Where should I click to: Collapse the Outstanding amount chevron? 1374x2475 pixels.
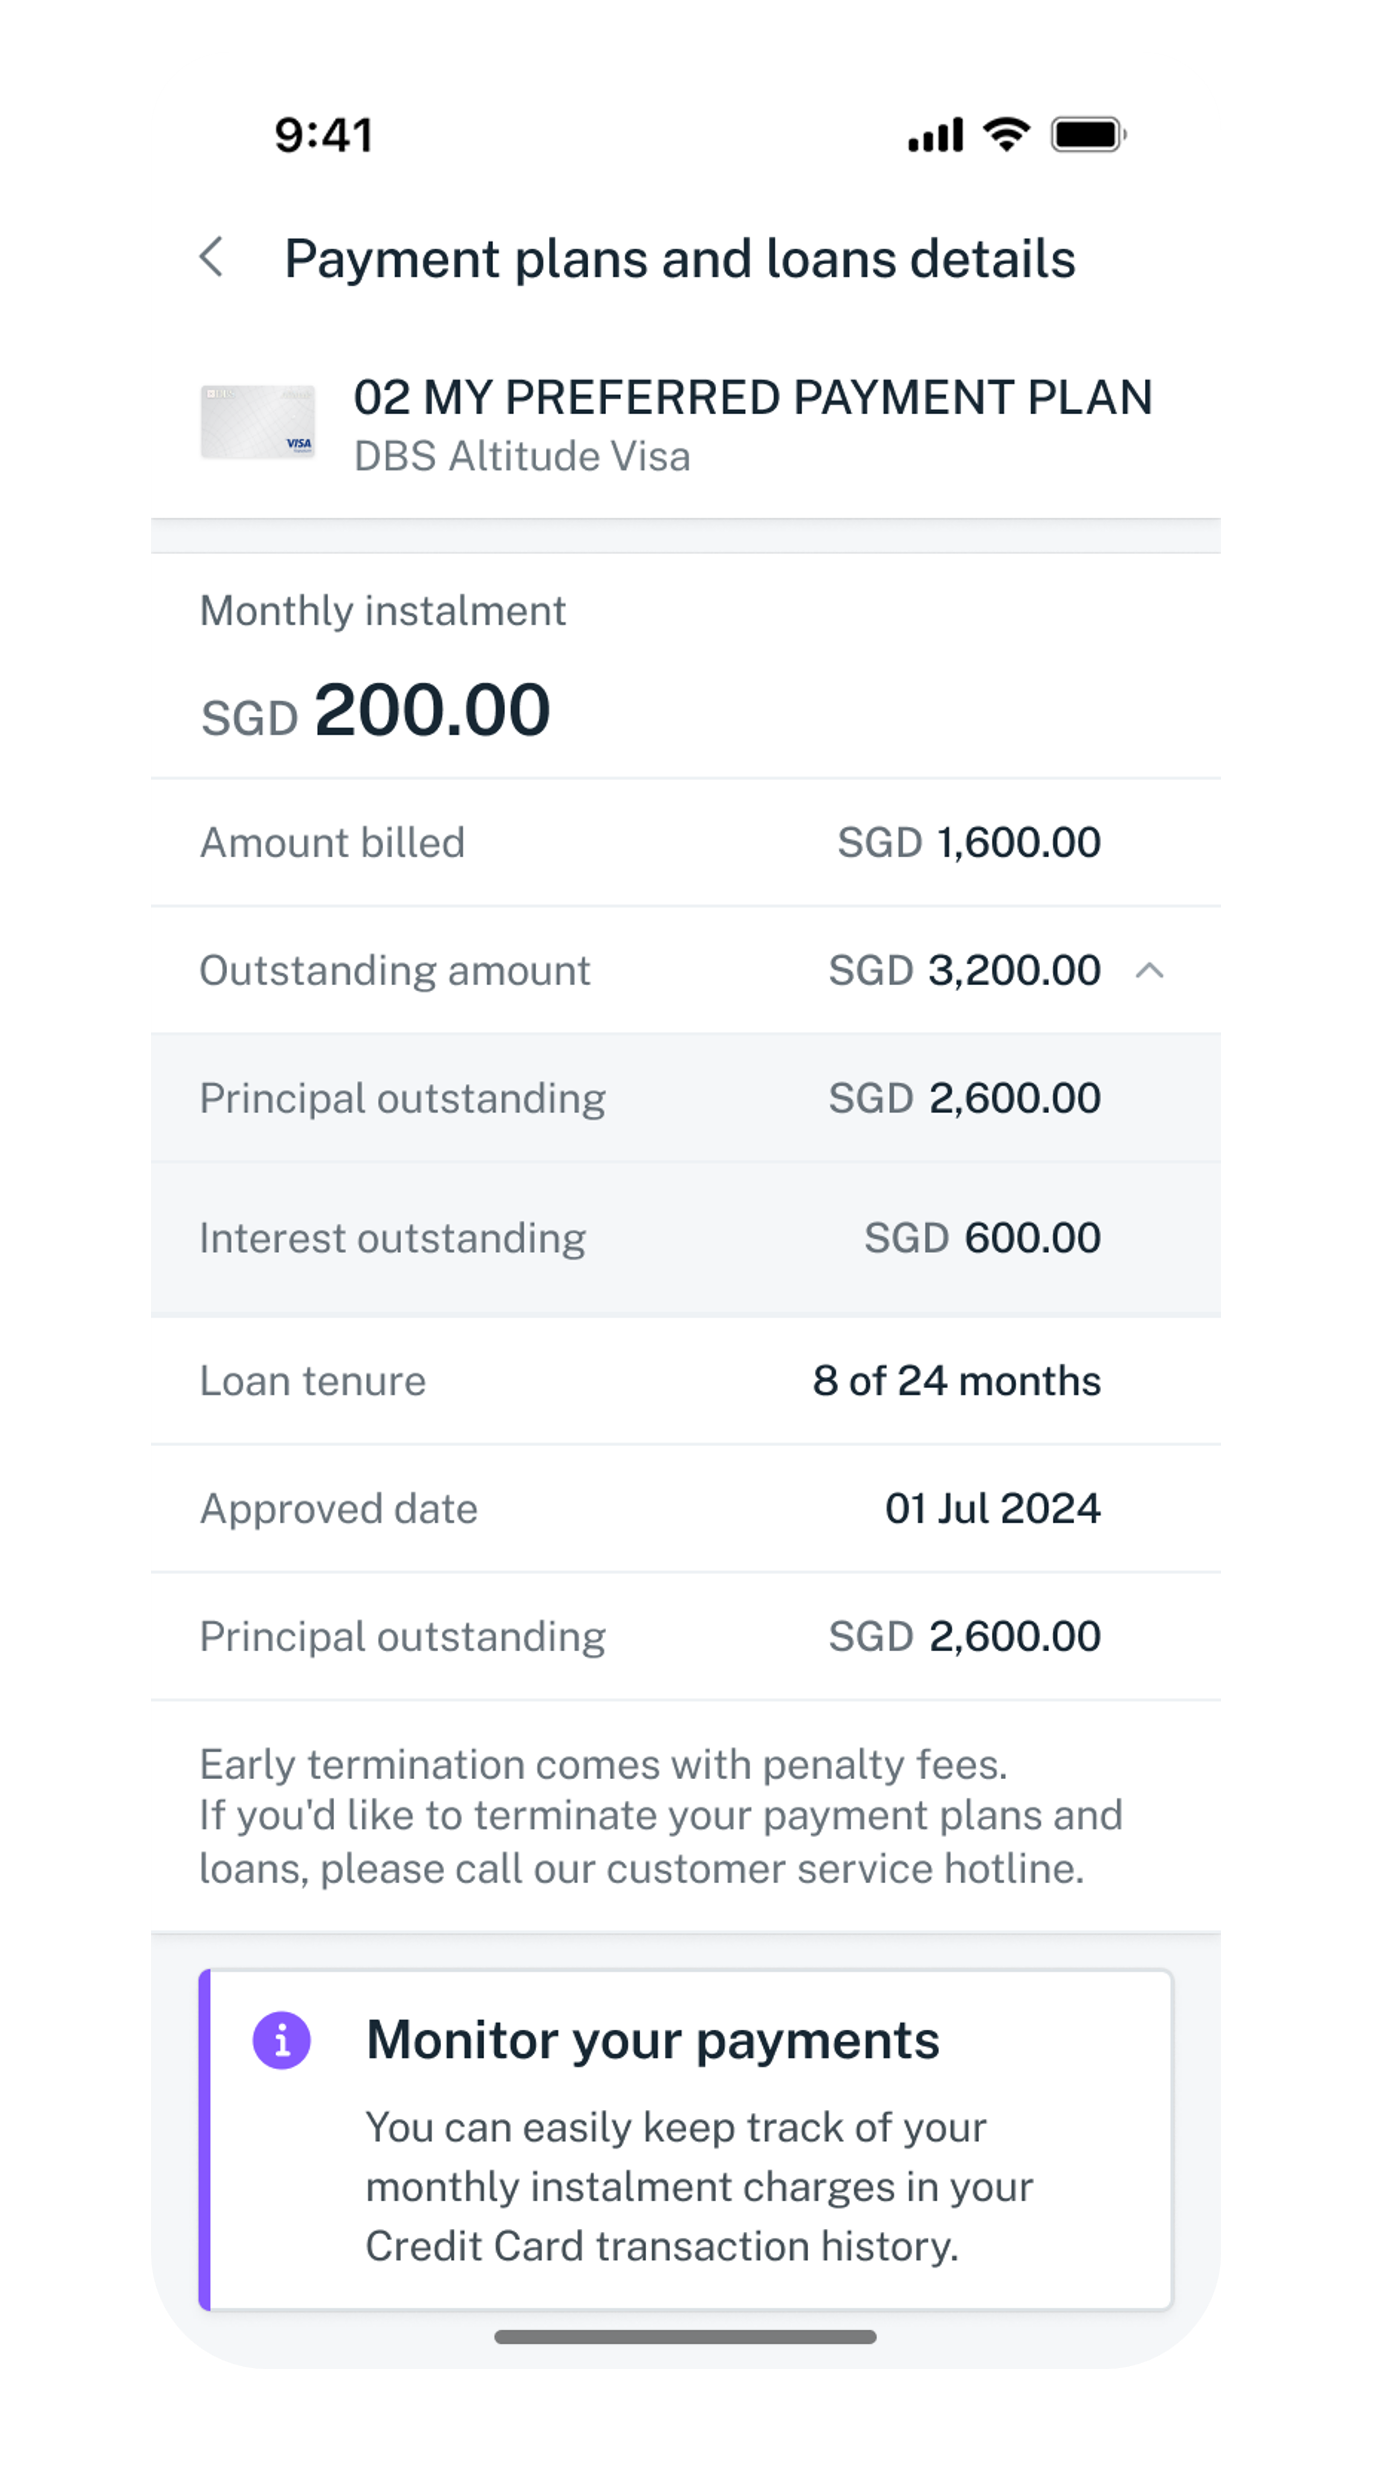pos(1150,970)
